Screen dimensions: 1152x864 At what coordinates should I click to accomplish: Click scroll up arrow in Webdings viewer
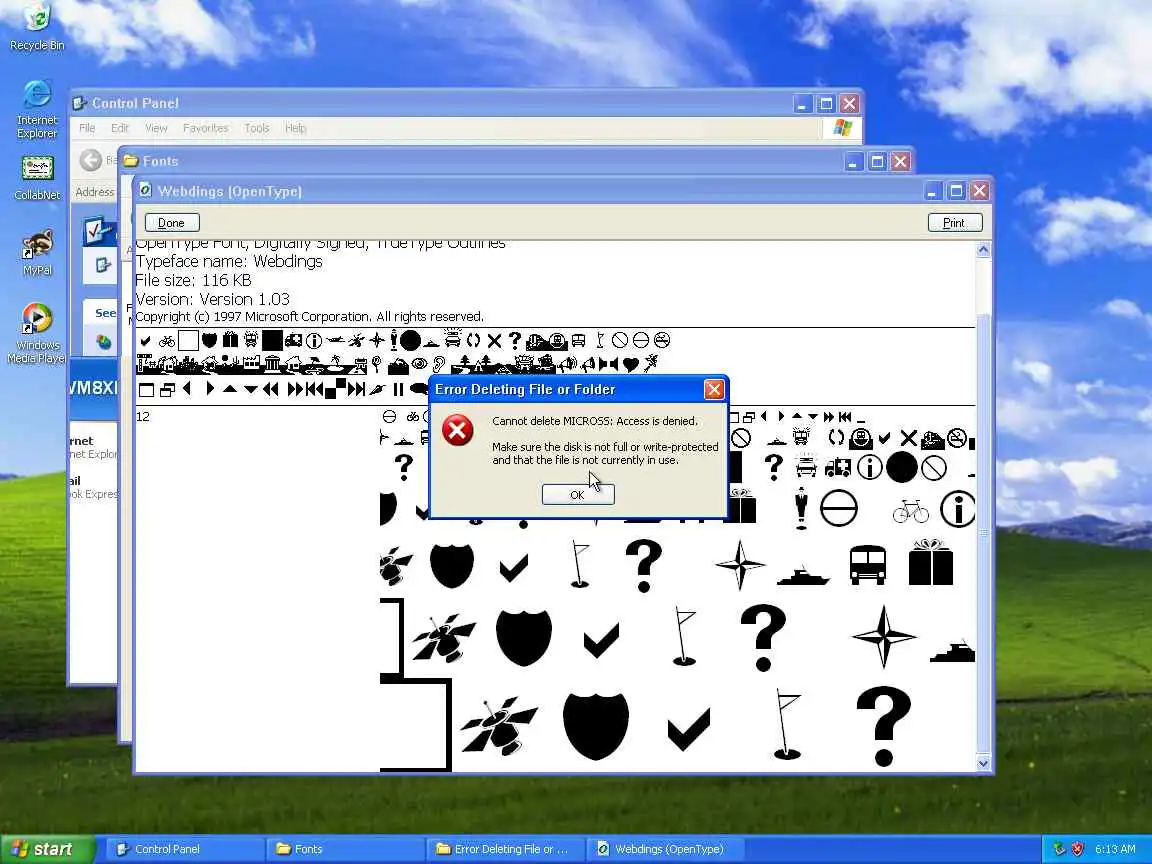(984, 250)
